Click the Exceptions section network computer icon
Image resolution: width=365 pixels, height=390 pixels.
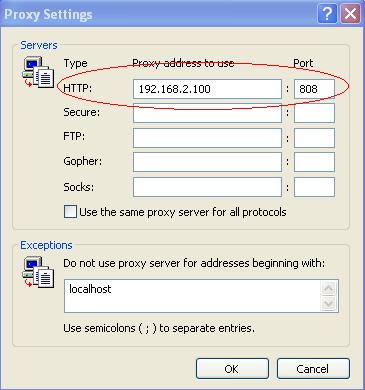(38, 272)
